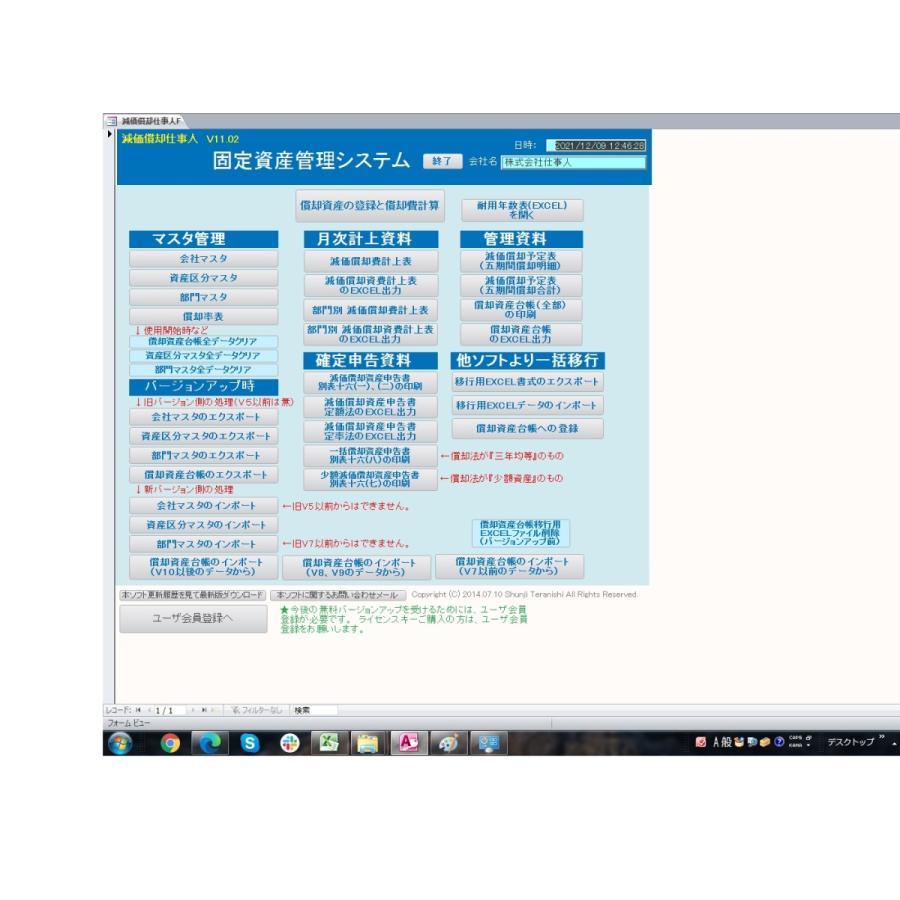Switch to Microsoft Access in the taskbar
This screenshot has width=900, height=900.
[408, 742]
